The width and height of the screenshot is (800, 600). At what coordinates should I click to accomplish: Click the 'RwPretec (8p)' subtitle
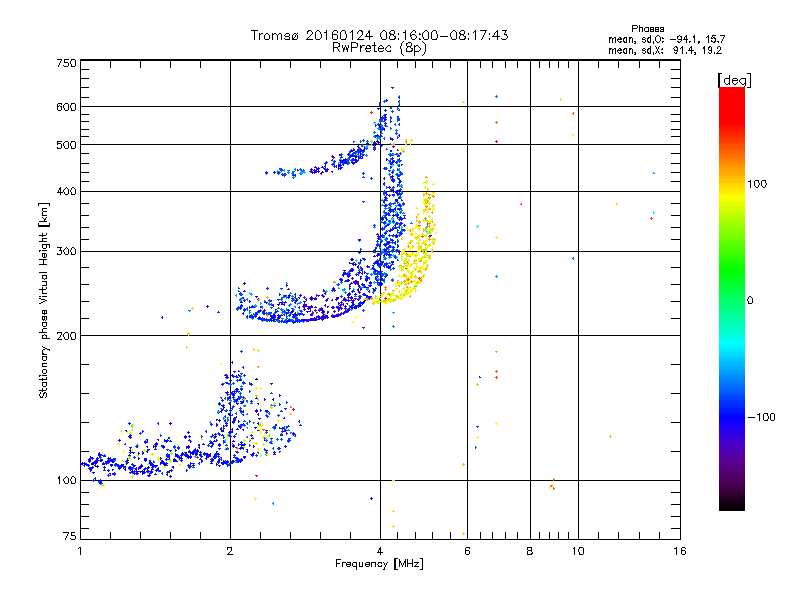click(379, 48)
